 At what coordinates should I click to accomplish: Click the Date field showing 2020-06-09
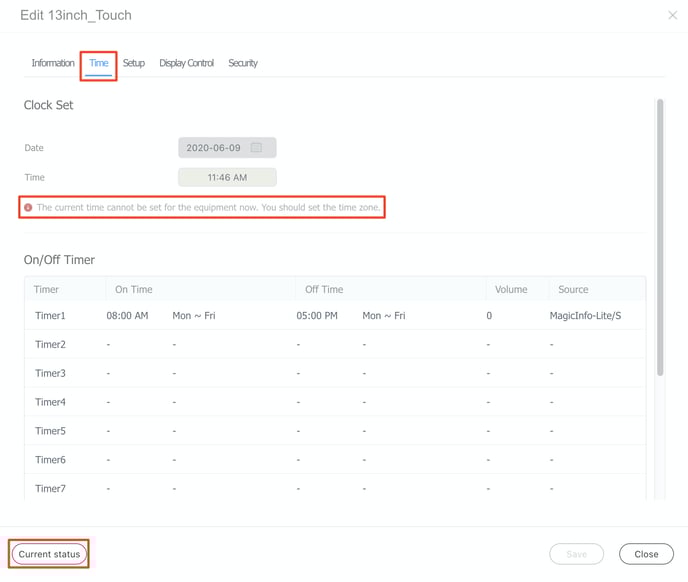click(227, 147)
